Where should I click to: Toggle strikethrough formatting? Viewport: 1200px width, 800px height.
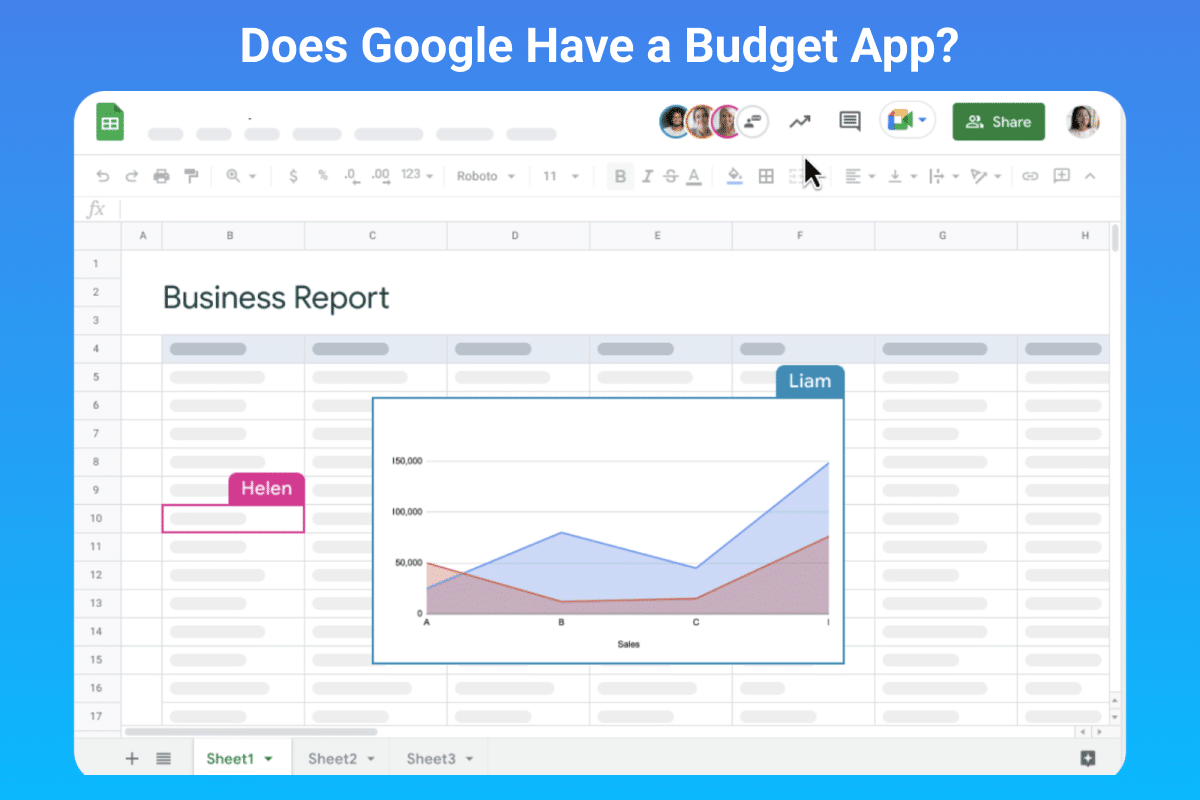[x=670, y=176]
